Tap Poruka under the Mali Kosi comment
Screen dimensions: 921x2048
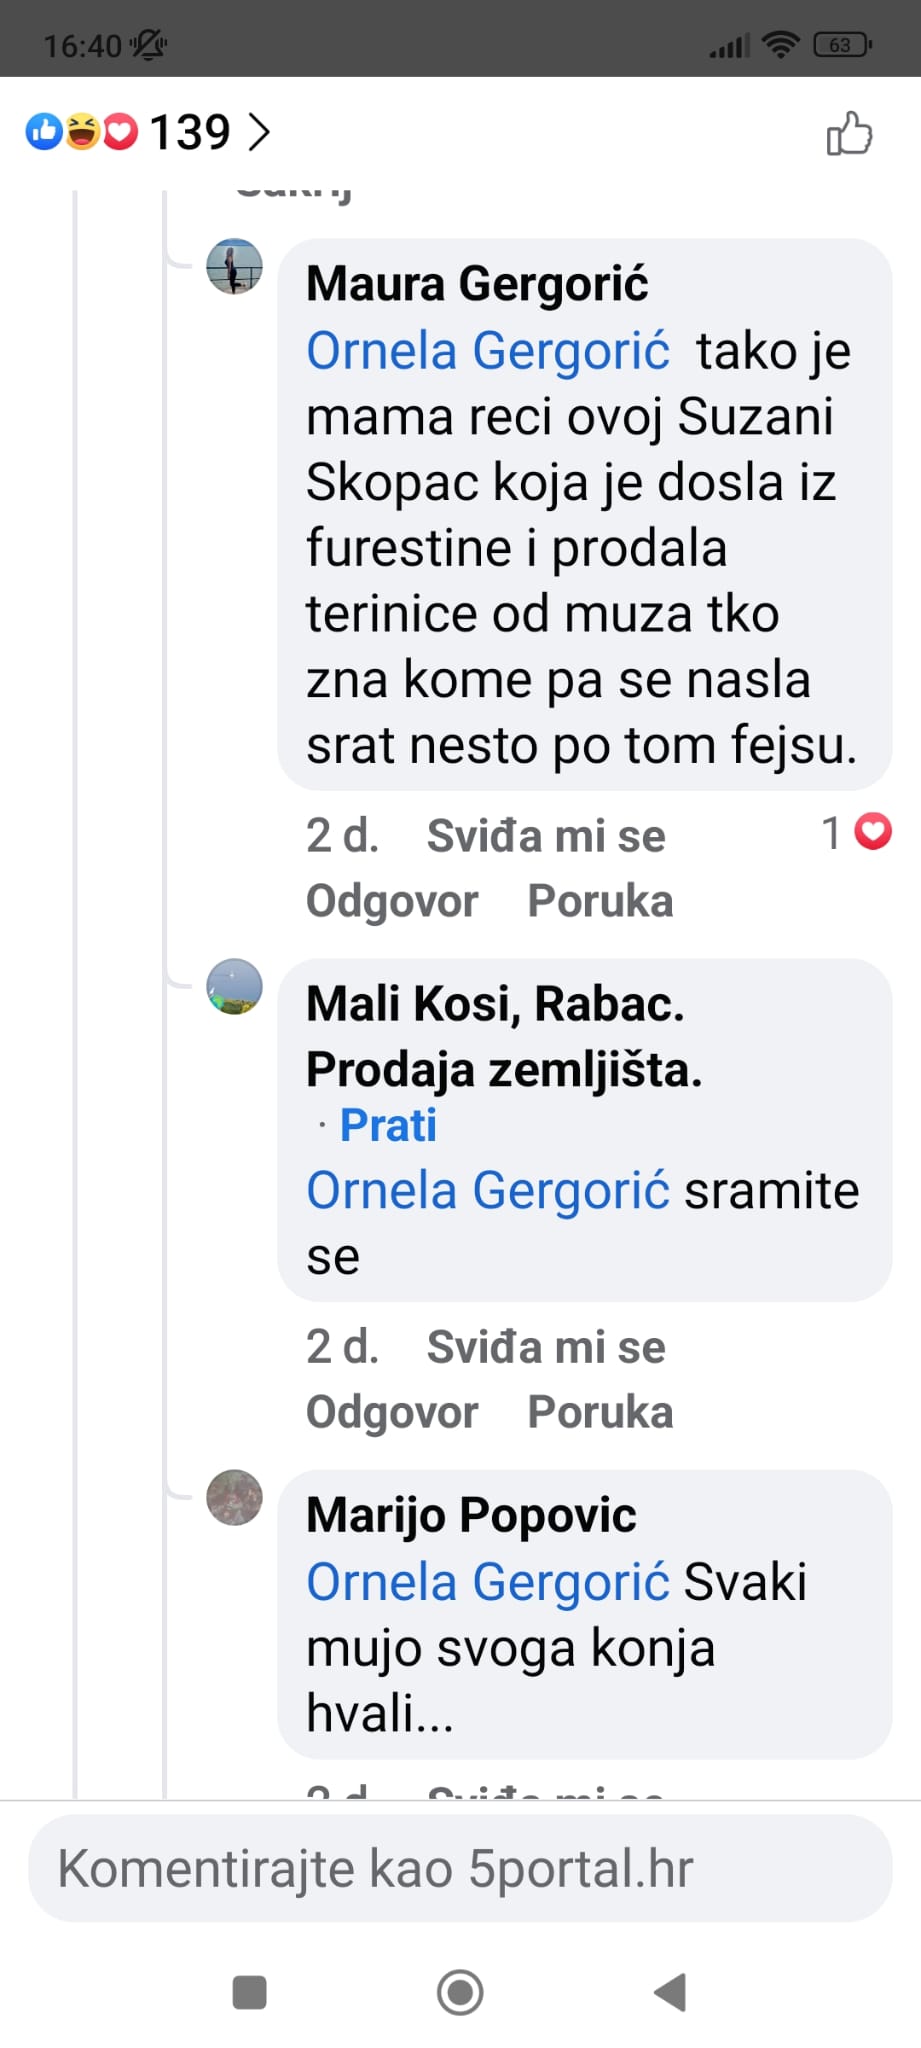pos(600,1412)
